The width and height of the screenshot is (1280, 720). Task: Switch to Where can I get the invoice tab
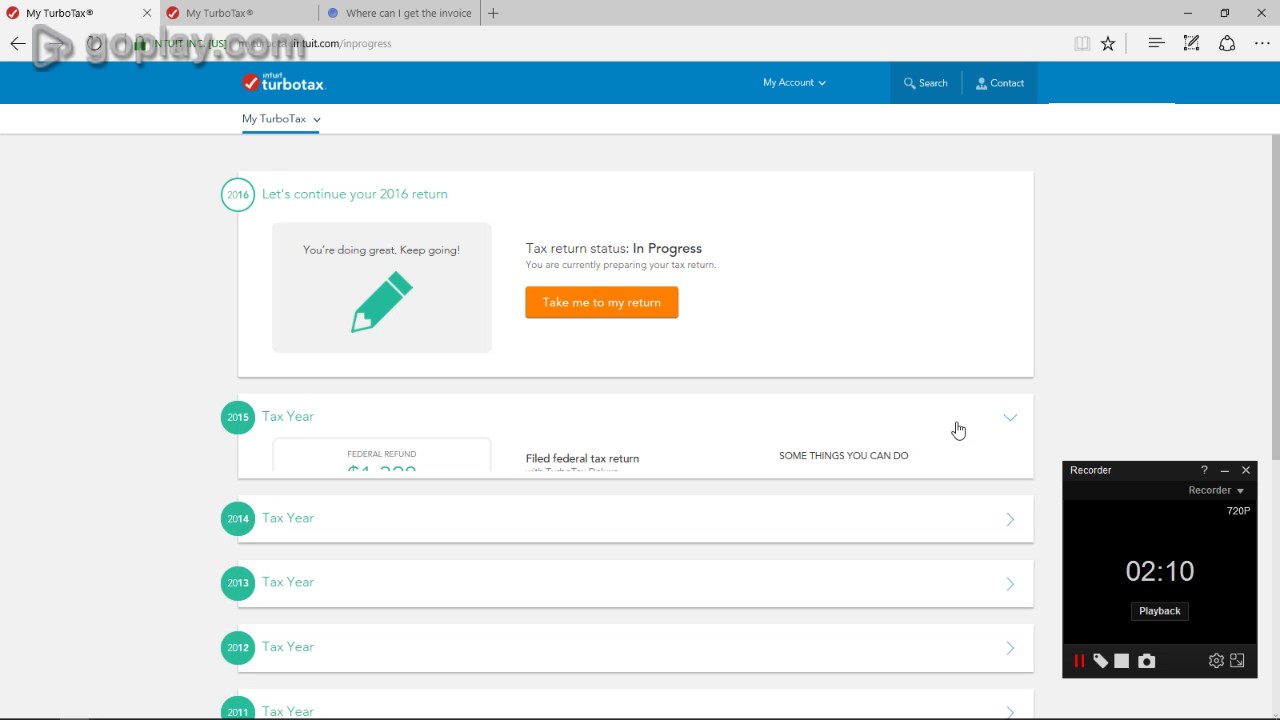pos(400,13)
